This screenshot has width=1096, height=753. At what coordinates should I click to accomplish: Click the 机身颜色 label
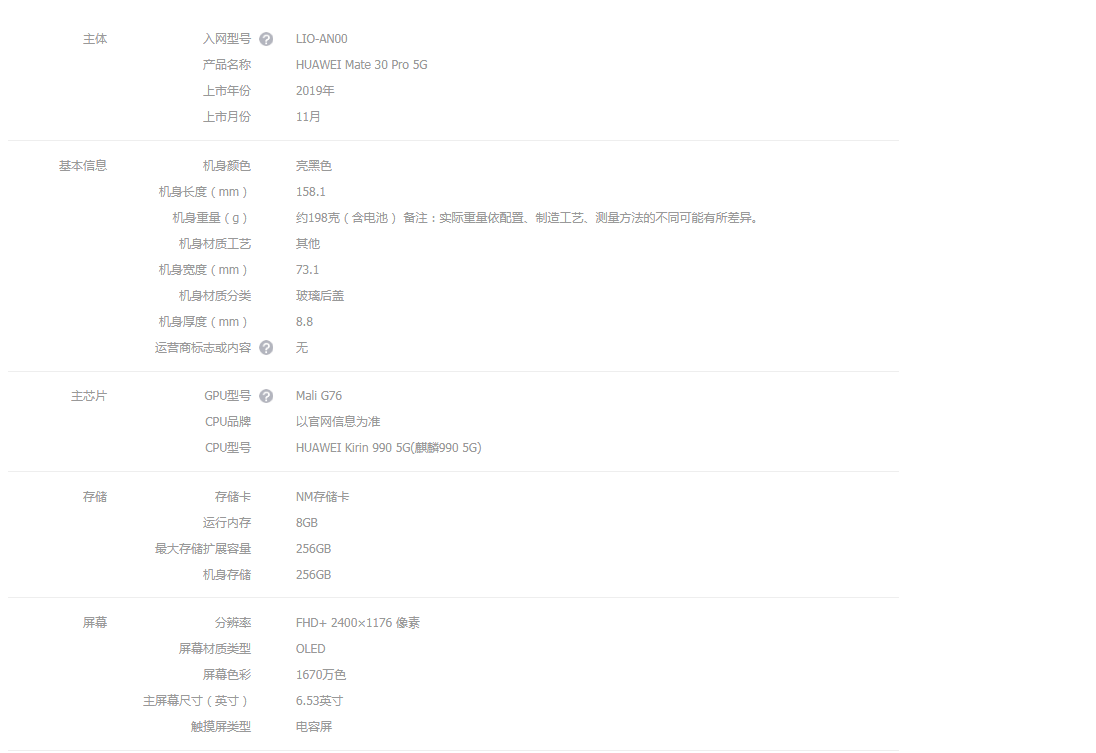point(226,166)
